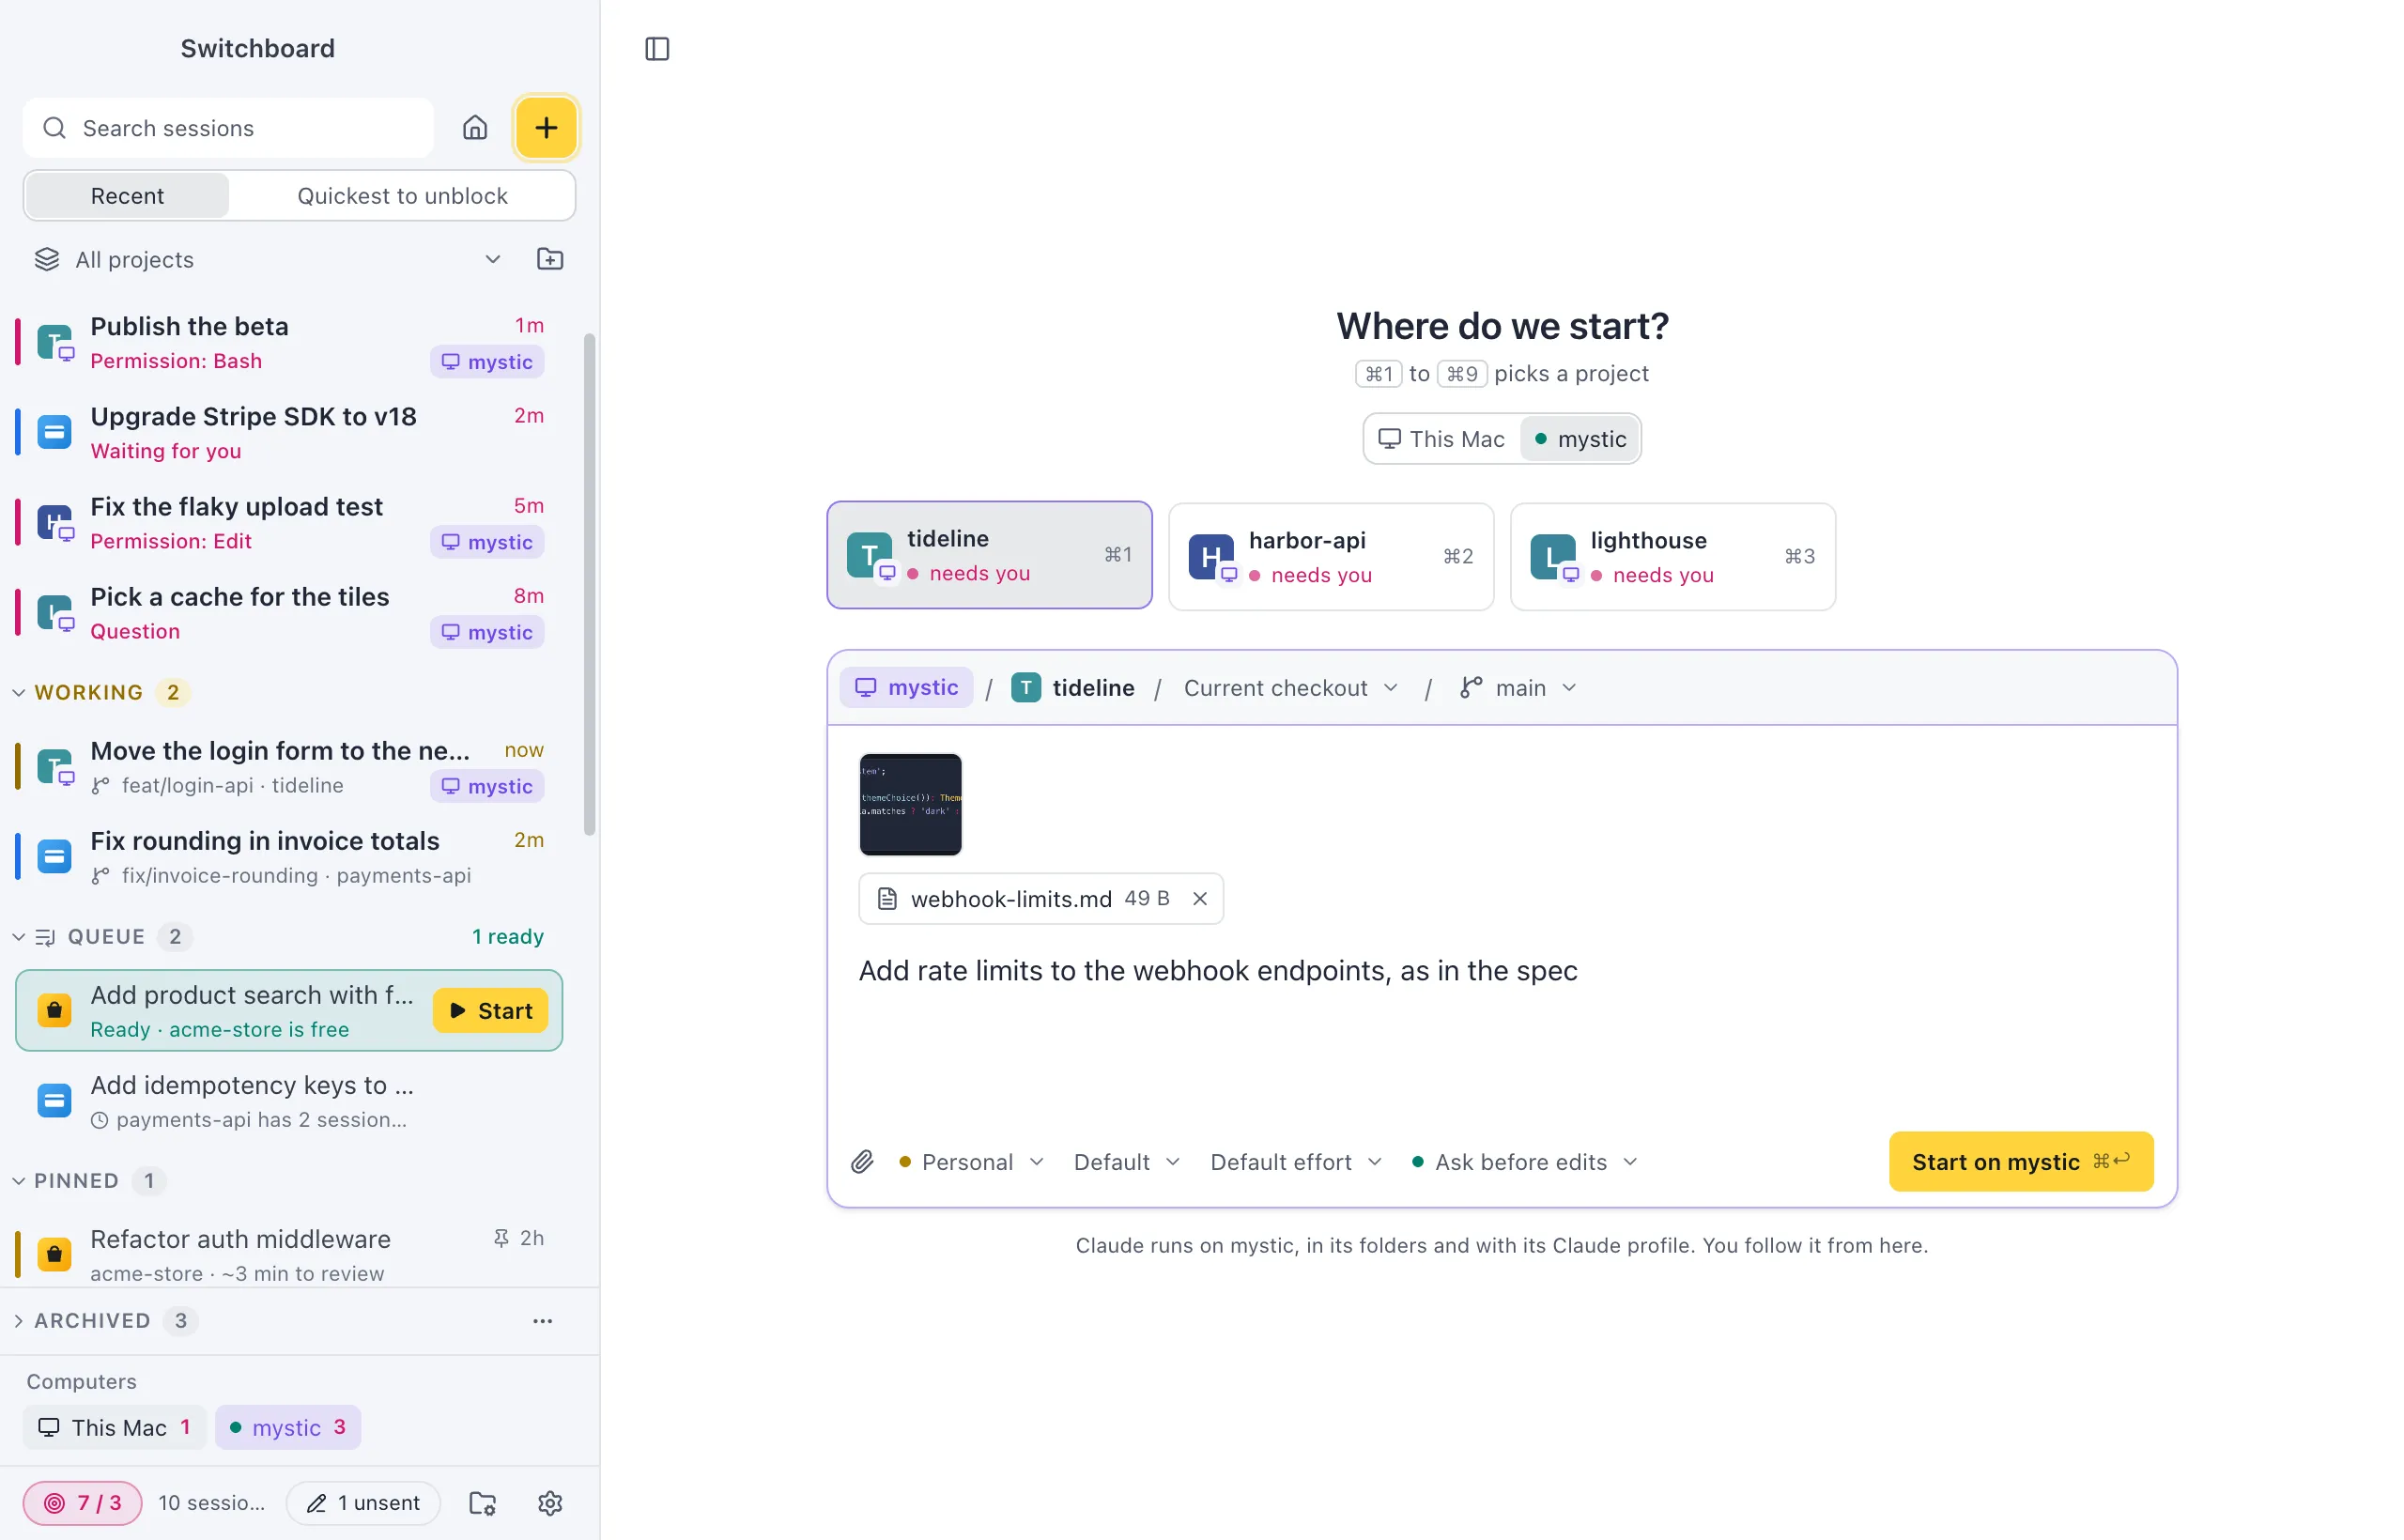Viewport: 2404px width, 1540px height.
Task: Collapse the QUEUE section
Action: coord(19,937)
